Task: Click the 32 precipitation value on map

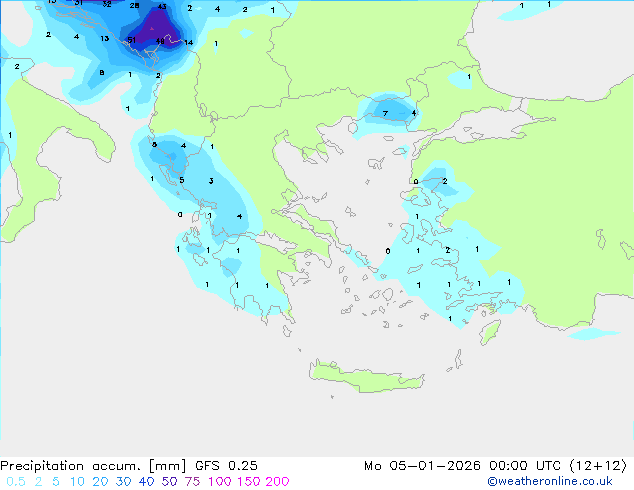Action: pos(107,4)
